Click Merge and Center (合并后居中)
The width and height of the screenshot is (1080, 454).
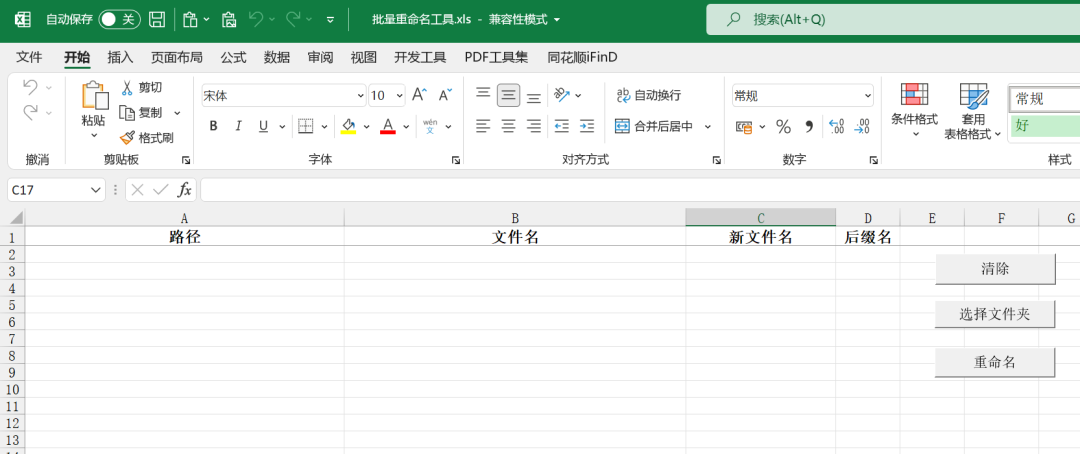tap(654, 126)
